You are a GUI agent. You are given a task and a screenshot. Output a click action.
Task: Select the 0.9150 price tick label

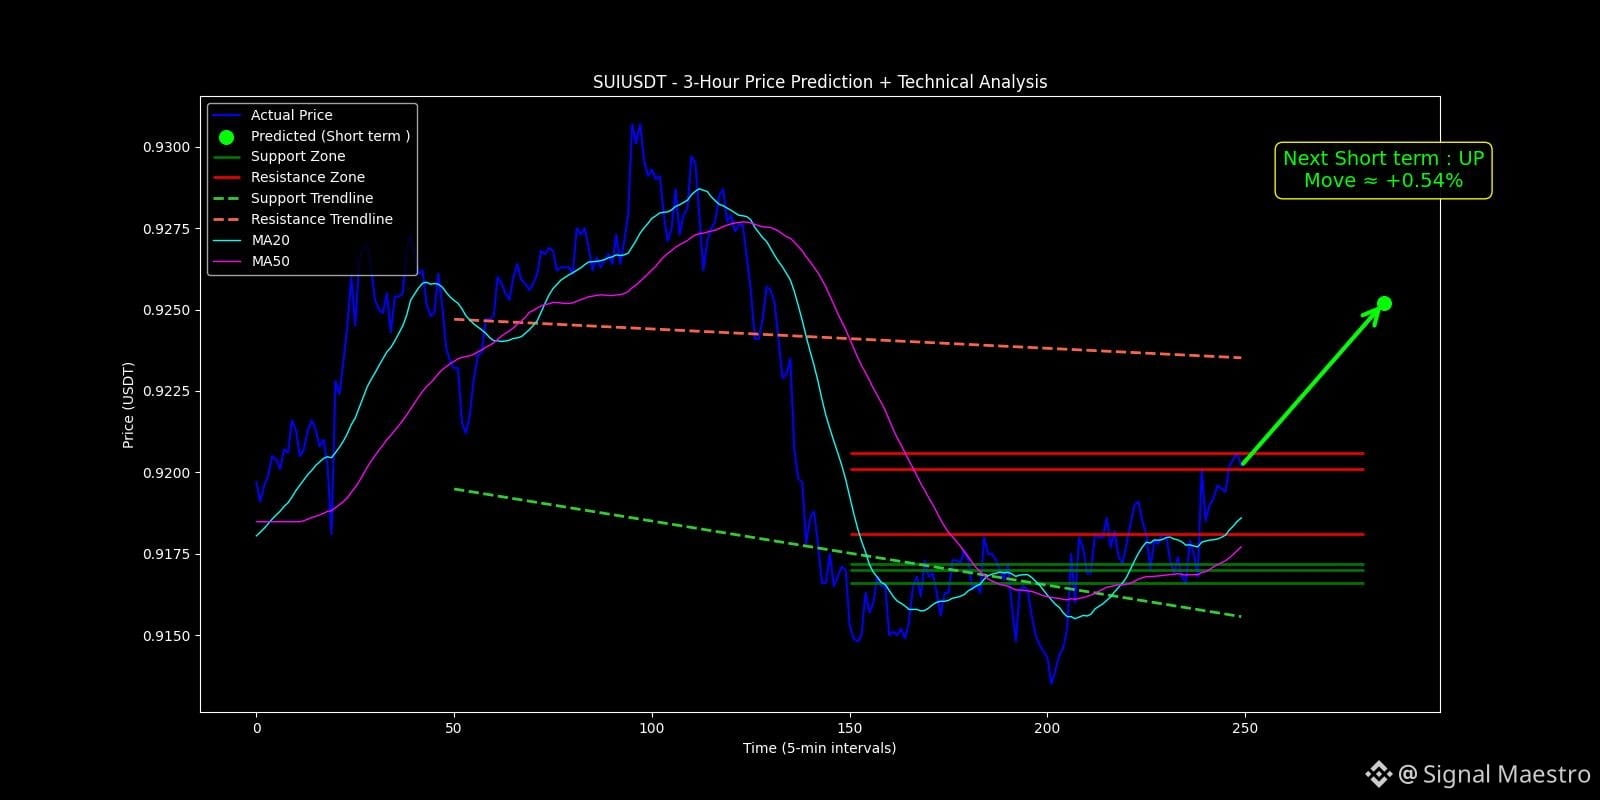pyautogui.click(x=166, y=636)
